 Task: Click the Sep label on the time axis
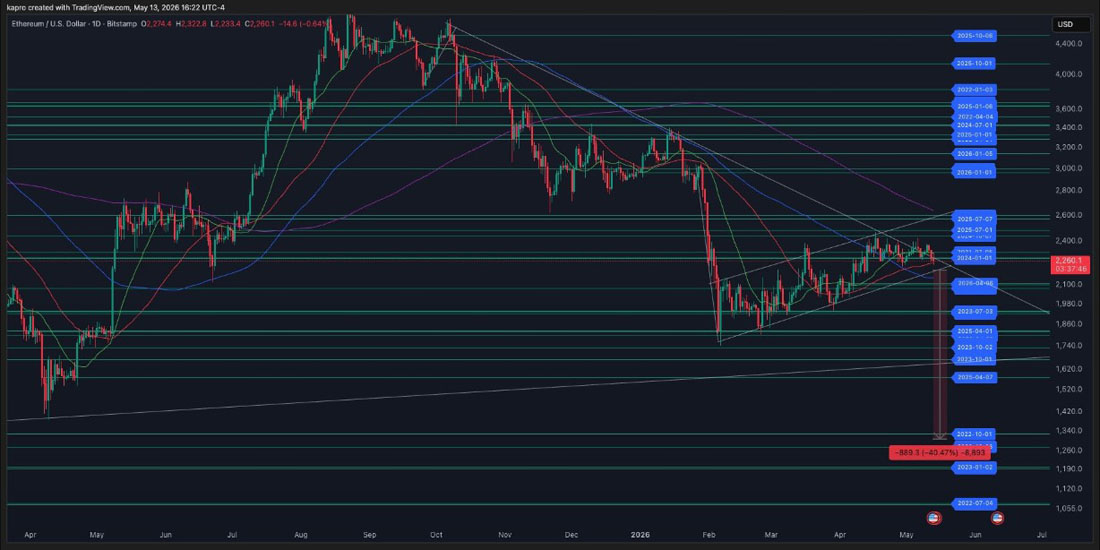[x=370, y=535]
